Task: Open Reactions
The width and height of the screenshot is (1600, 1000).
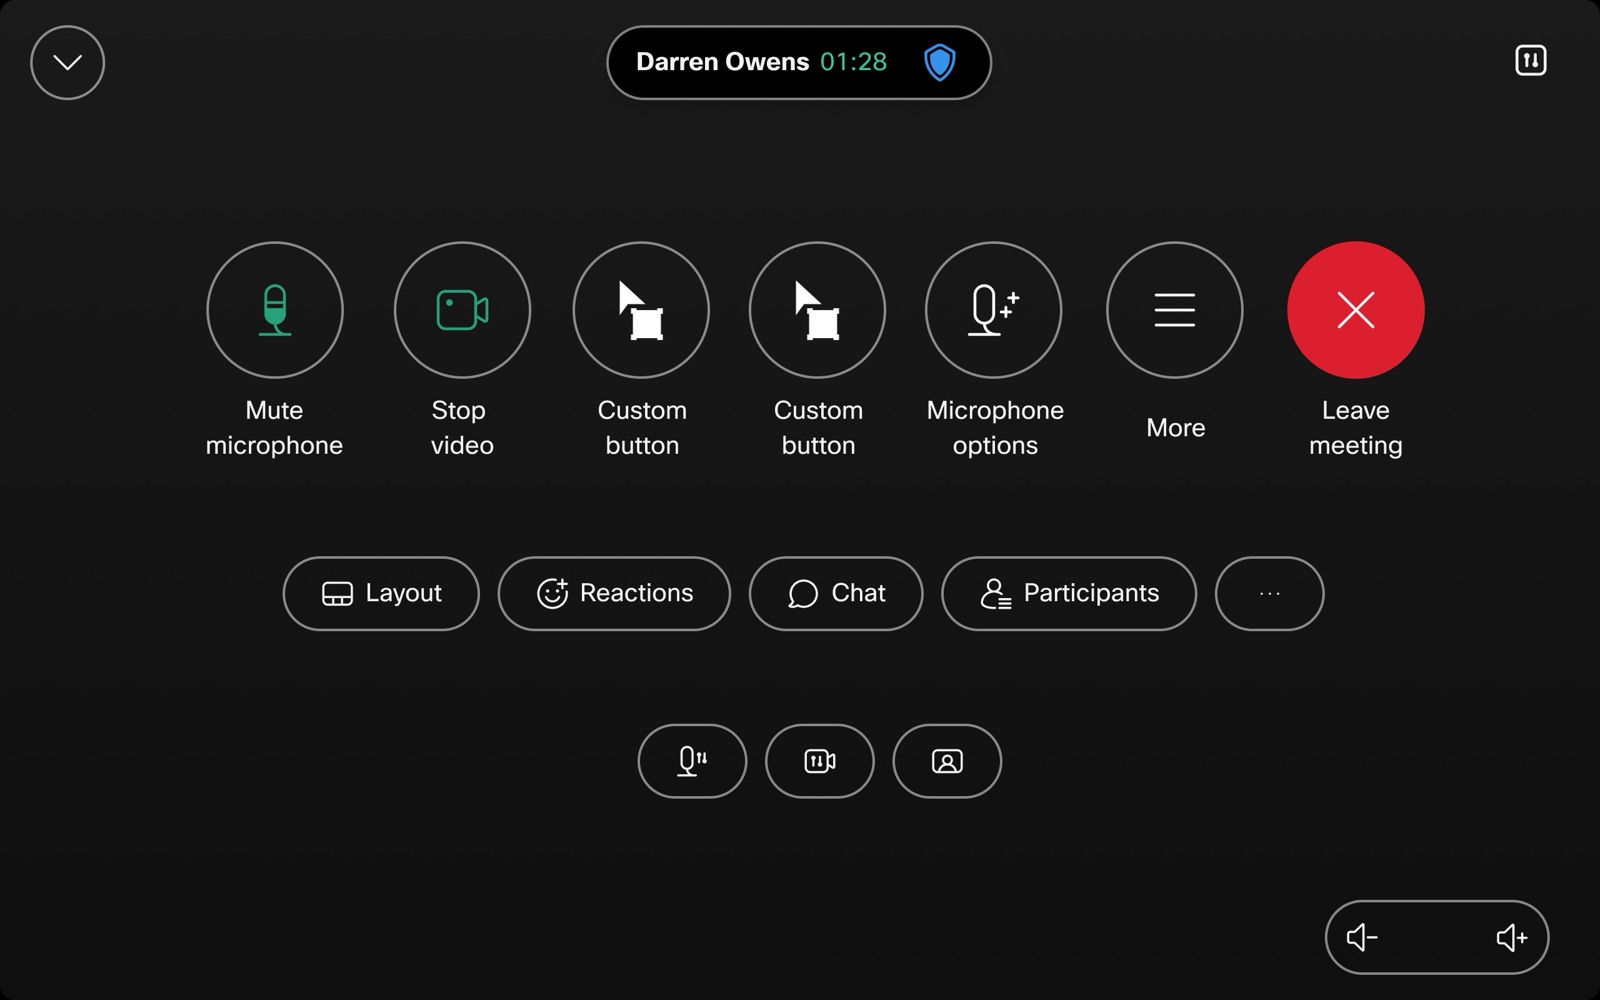Action: pos(614,593)
